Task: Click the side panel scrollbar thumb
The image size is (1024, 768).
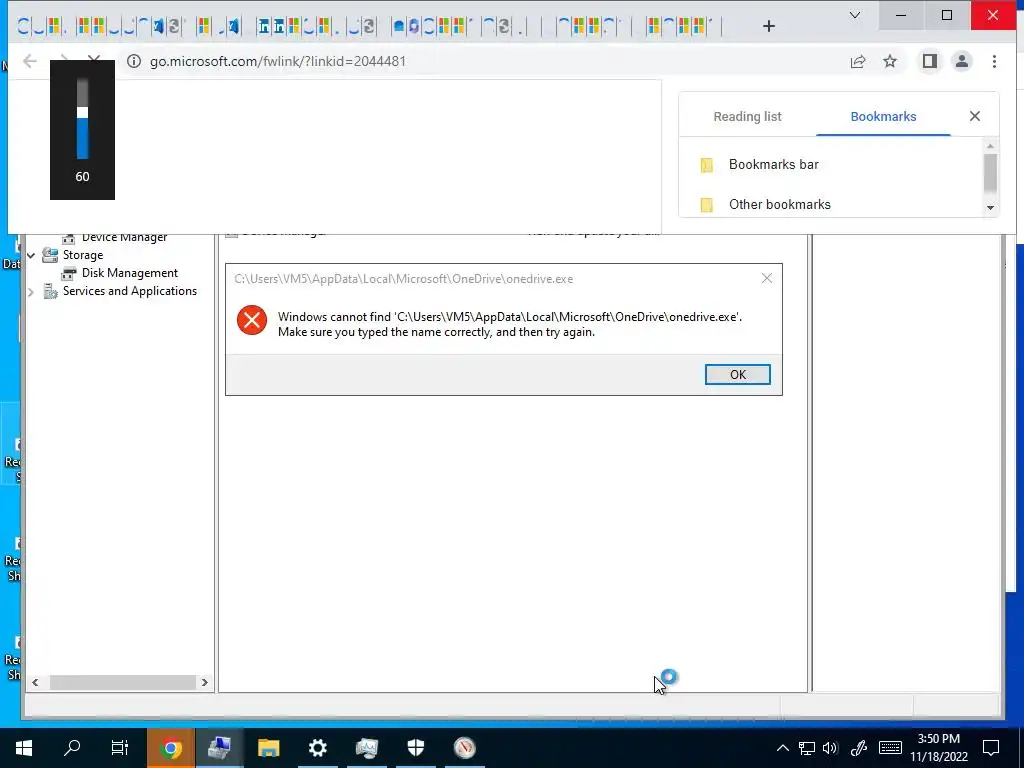Action: point(990,172)
